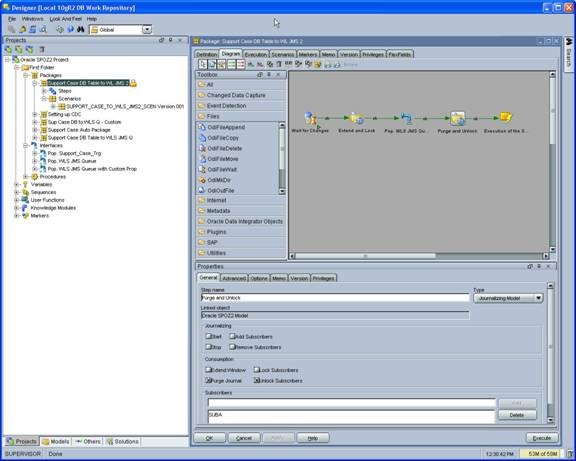Viewport: 576px width, 461px height.
Task: Click the pin icon in Toolbox panel header
Action: [269, 75]
